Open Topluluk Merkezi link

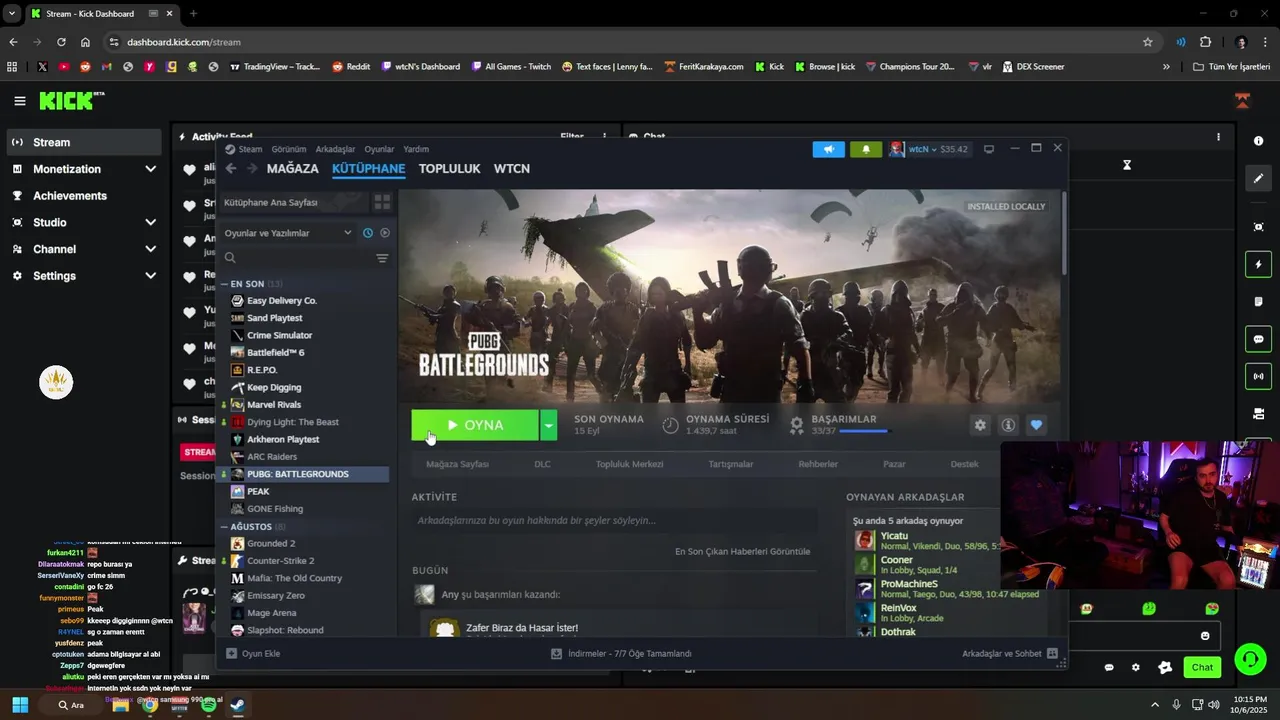[629, 464]
